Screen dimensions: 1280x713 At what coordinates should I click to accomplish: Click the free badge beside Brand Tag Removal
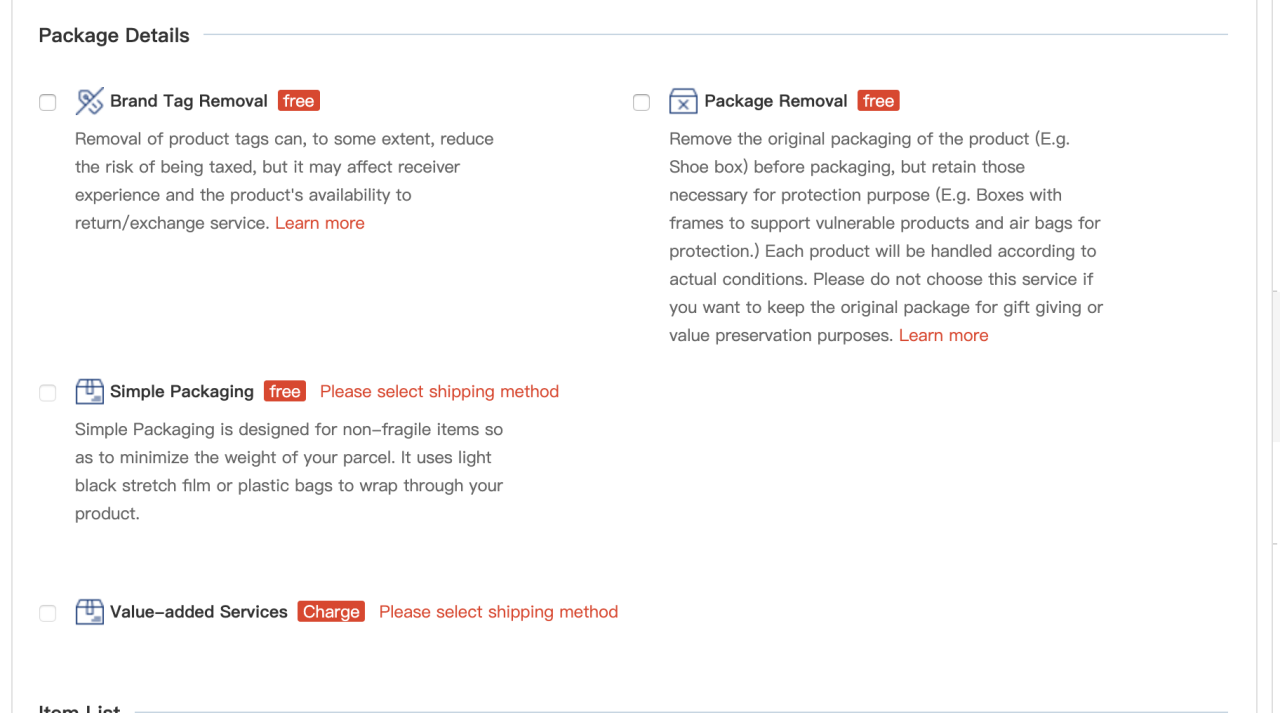(298, 101)
